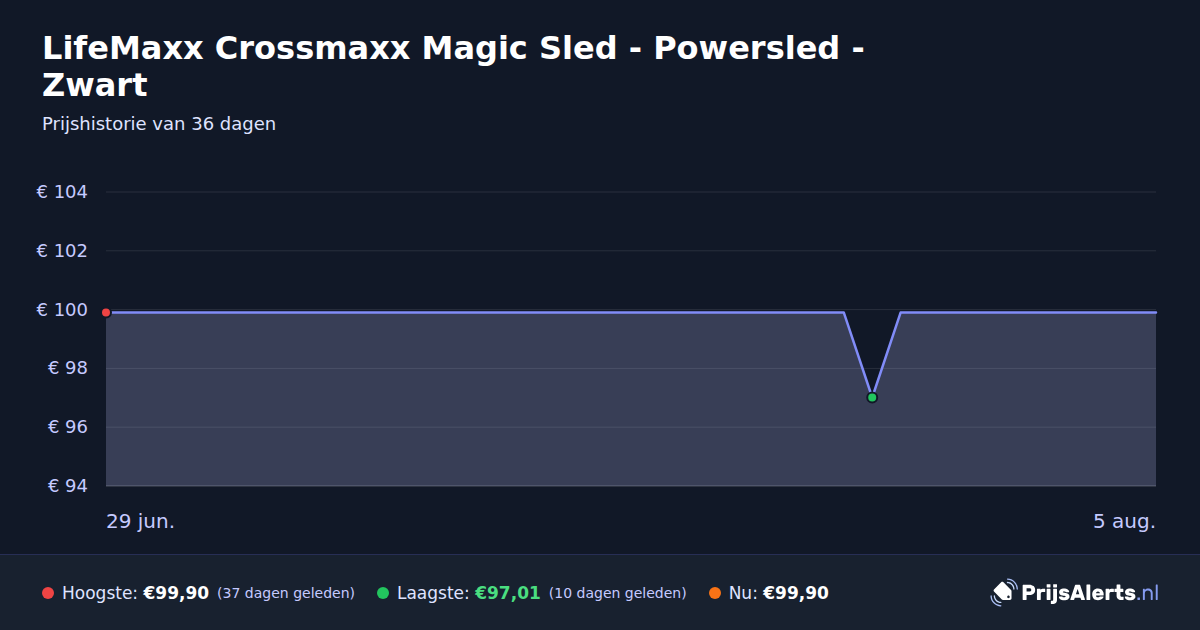
Task: Click the red highest price dot in legend
Action: click(x=48, y=593)
